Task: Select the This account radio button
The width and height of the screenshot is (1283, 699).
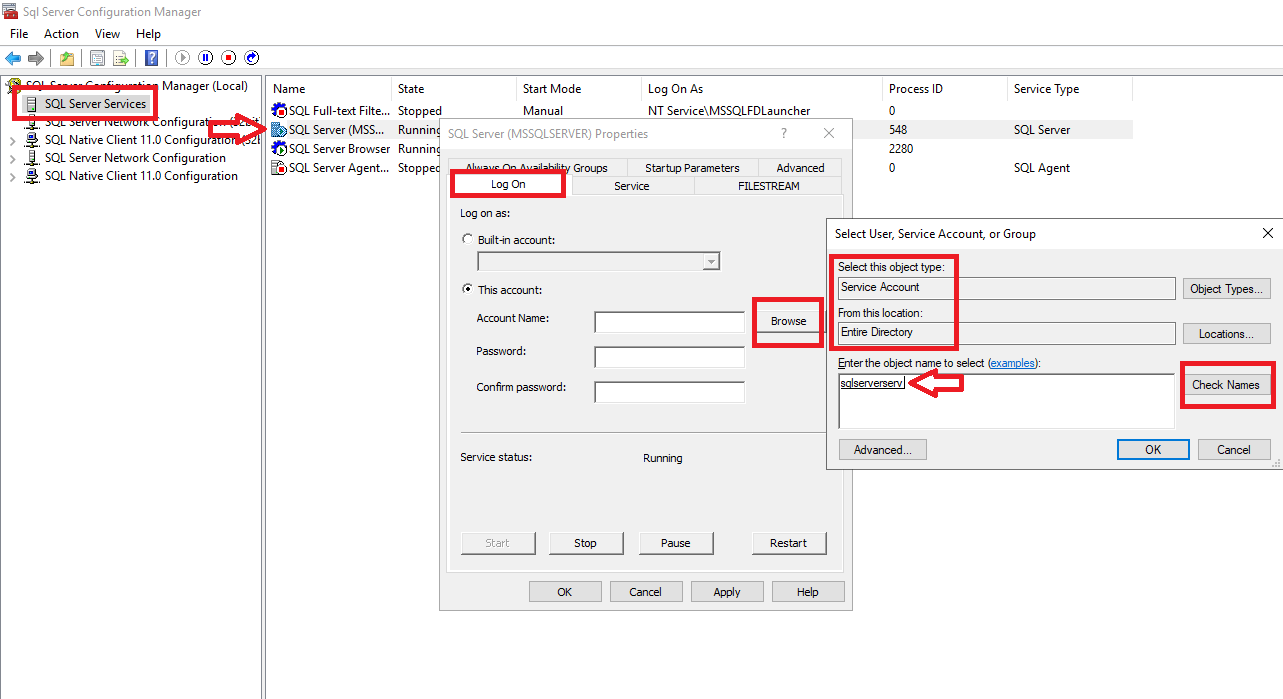Action: [x=467, y=289]
